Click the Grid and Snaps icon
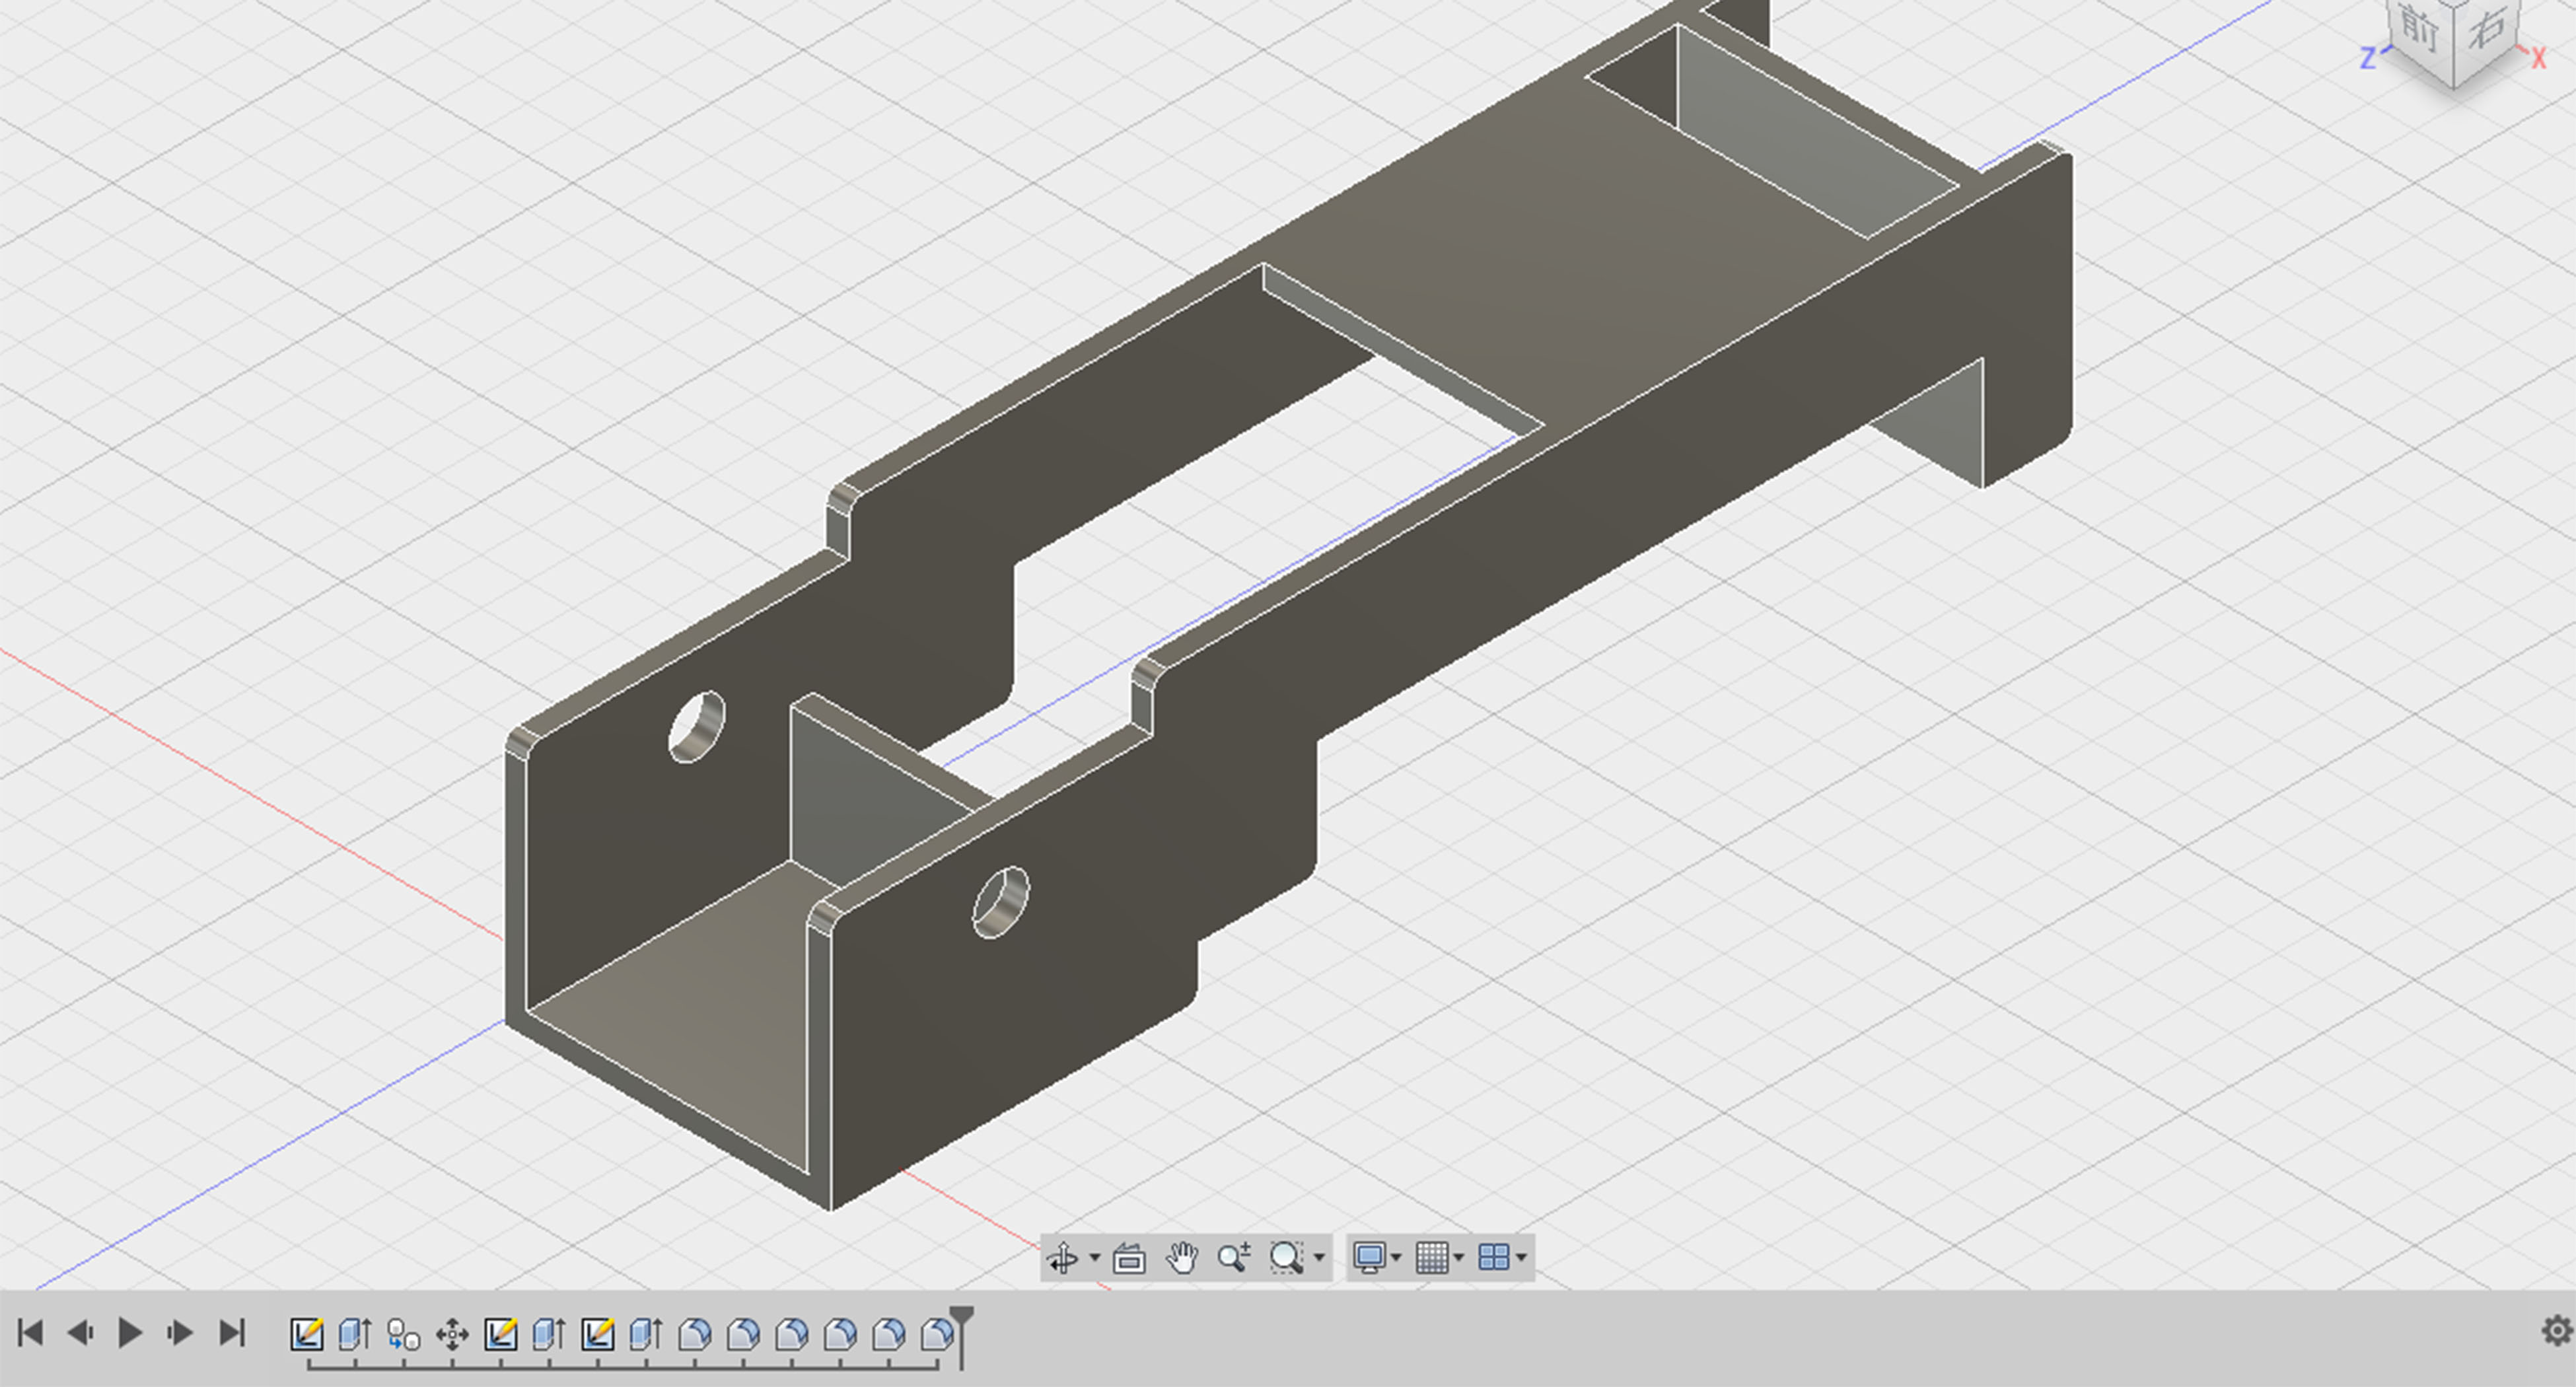Screen dimensions: 2576x1387 (x=1432, y=1258)
